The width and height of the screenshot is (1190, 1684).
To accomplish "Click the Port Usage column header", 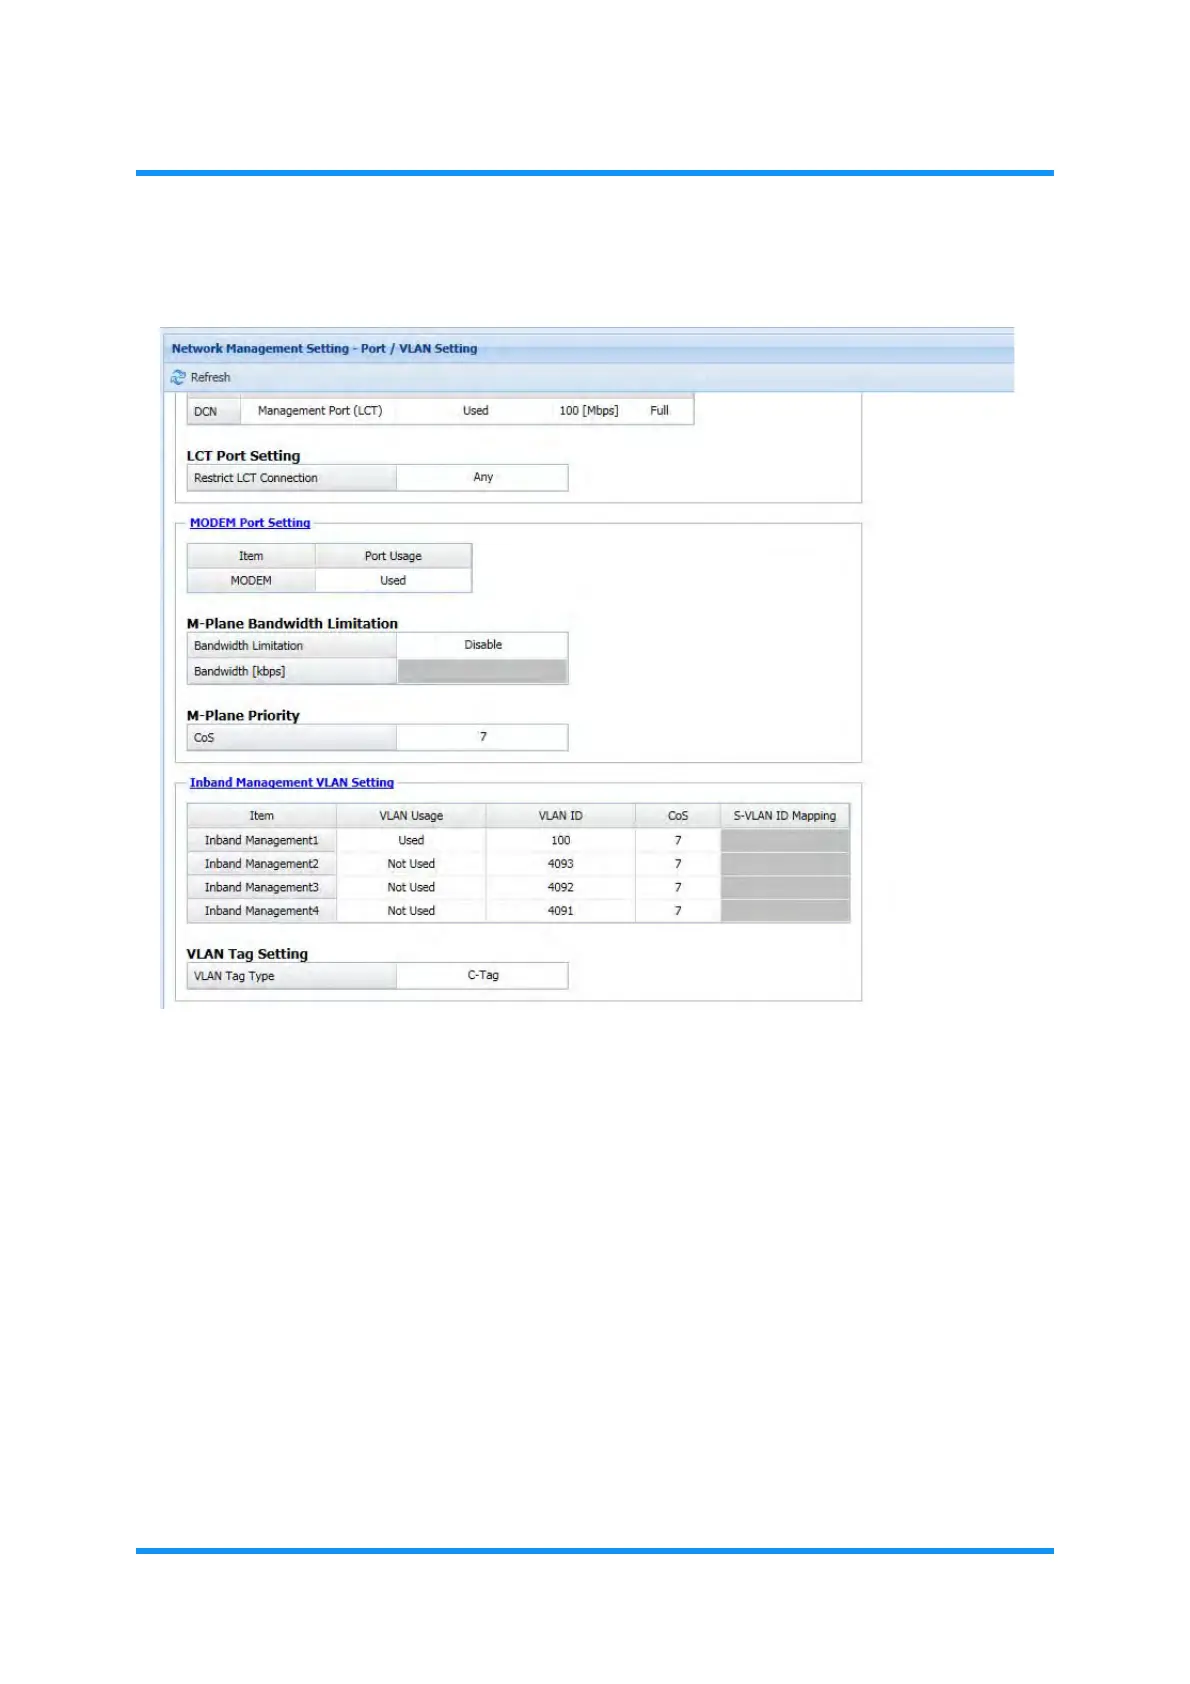I will point(393,556).
